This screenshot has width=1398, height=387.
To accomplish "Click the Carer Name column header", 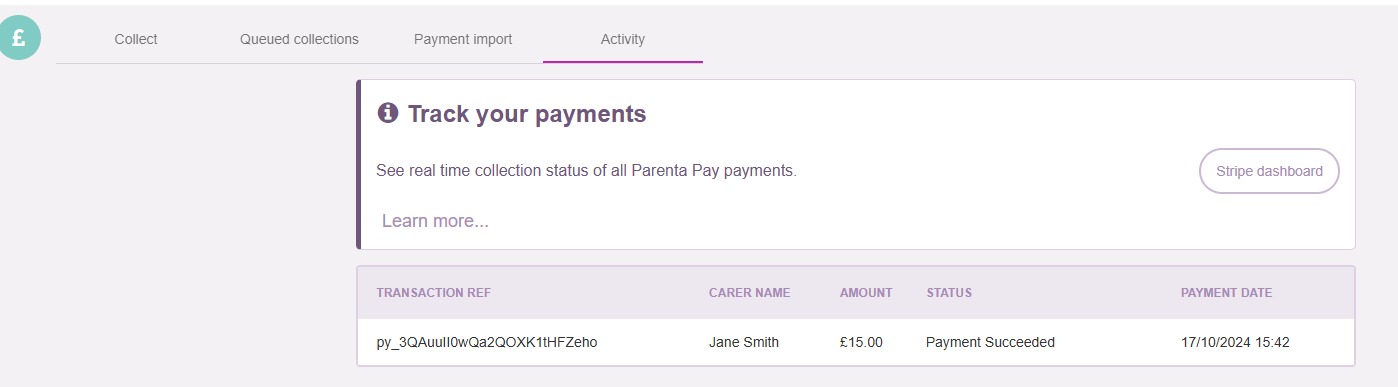I will click(x=749, y=293).
